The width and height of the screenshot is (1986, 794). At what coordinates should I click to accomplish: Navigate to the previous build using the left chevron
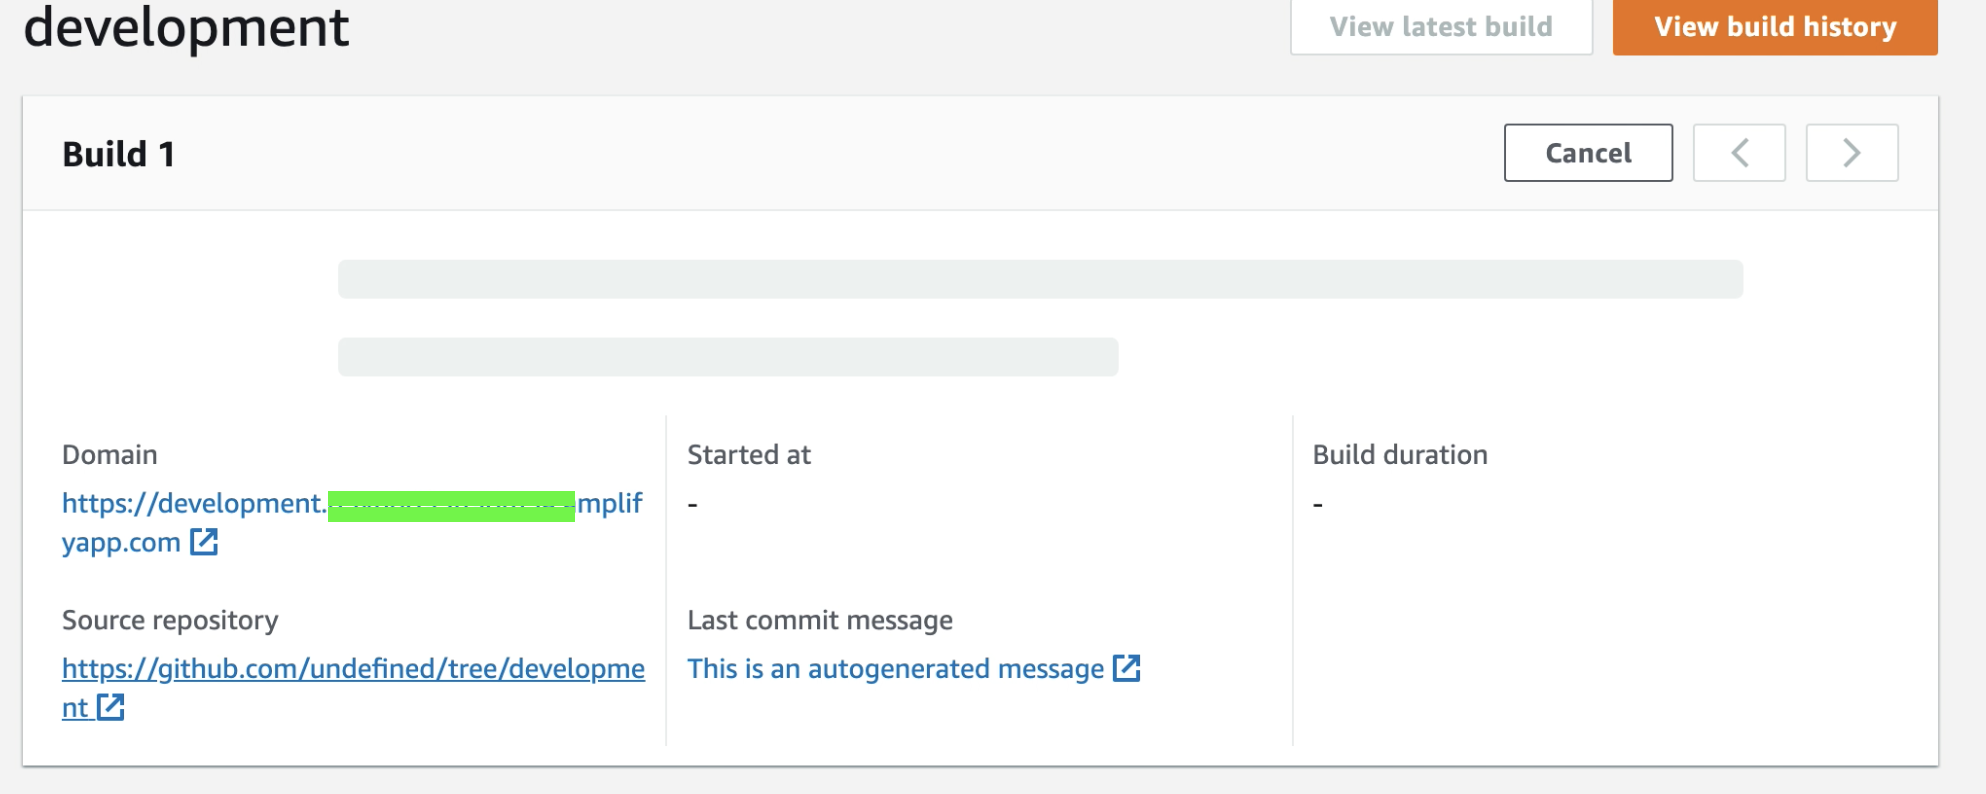pos(1739,152)
